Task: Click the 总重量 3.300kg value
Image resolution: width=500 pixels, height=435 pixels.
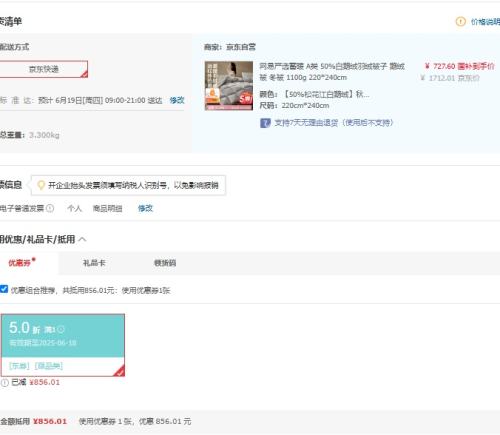Action: tap(44, 135)
